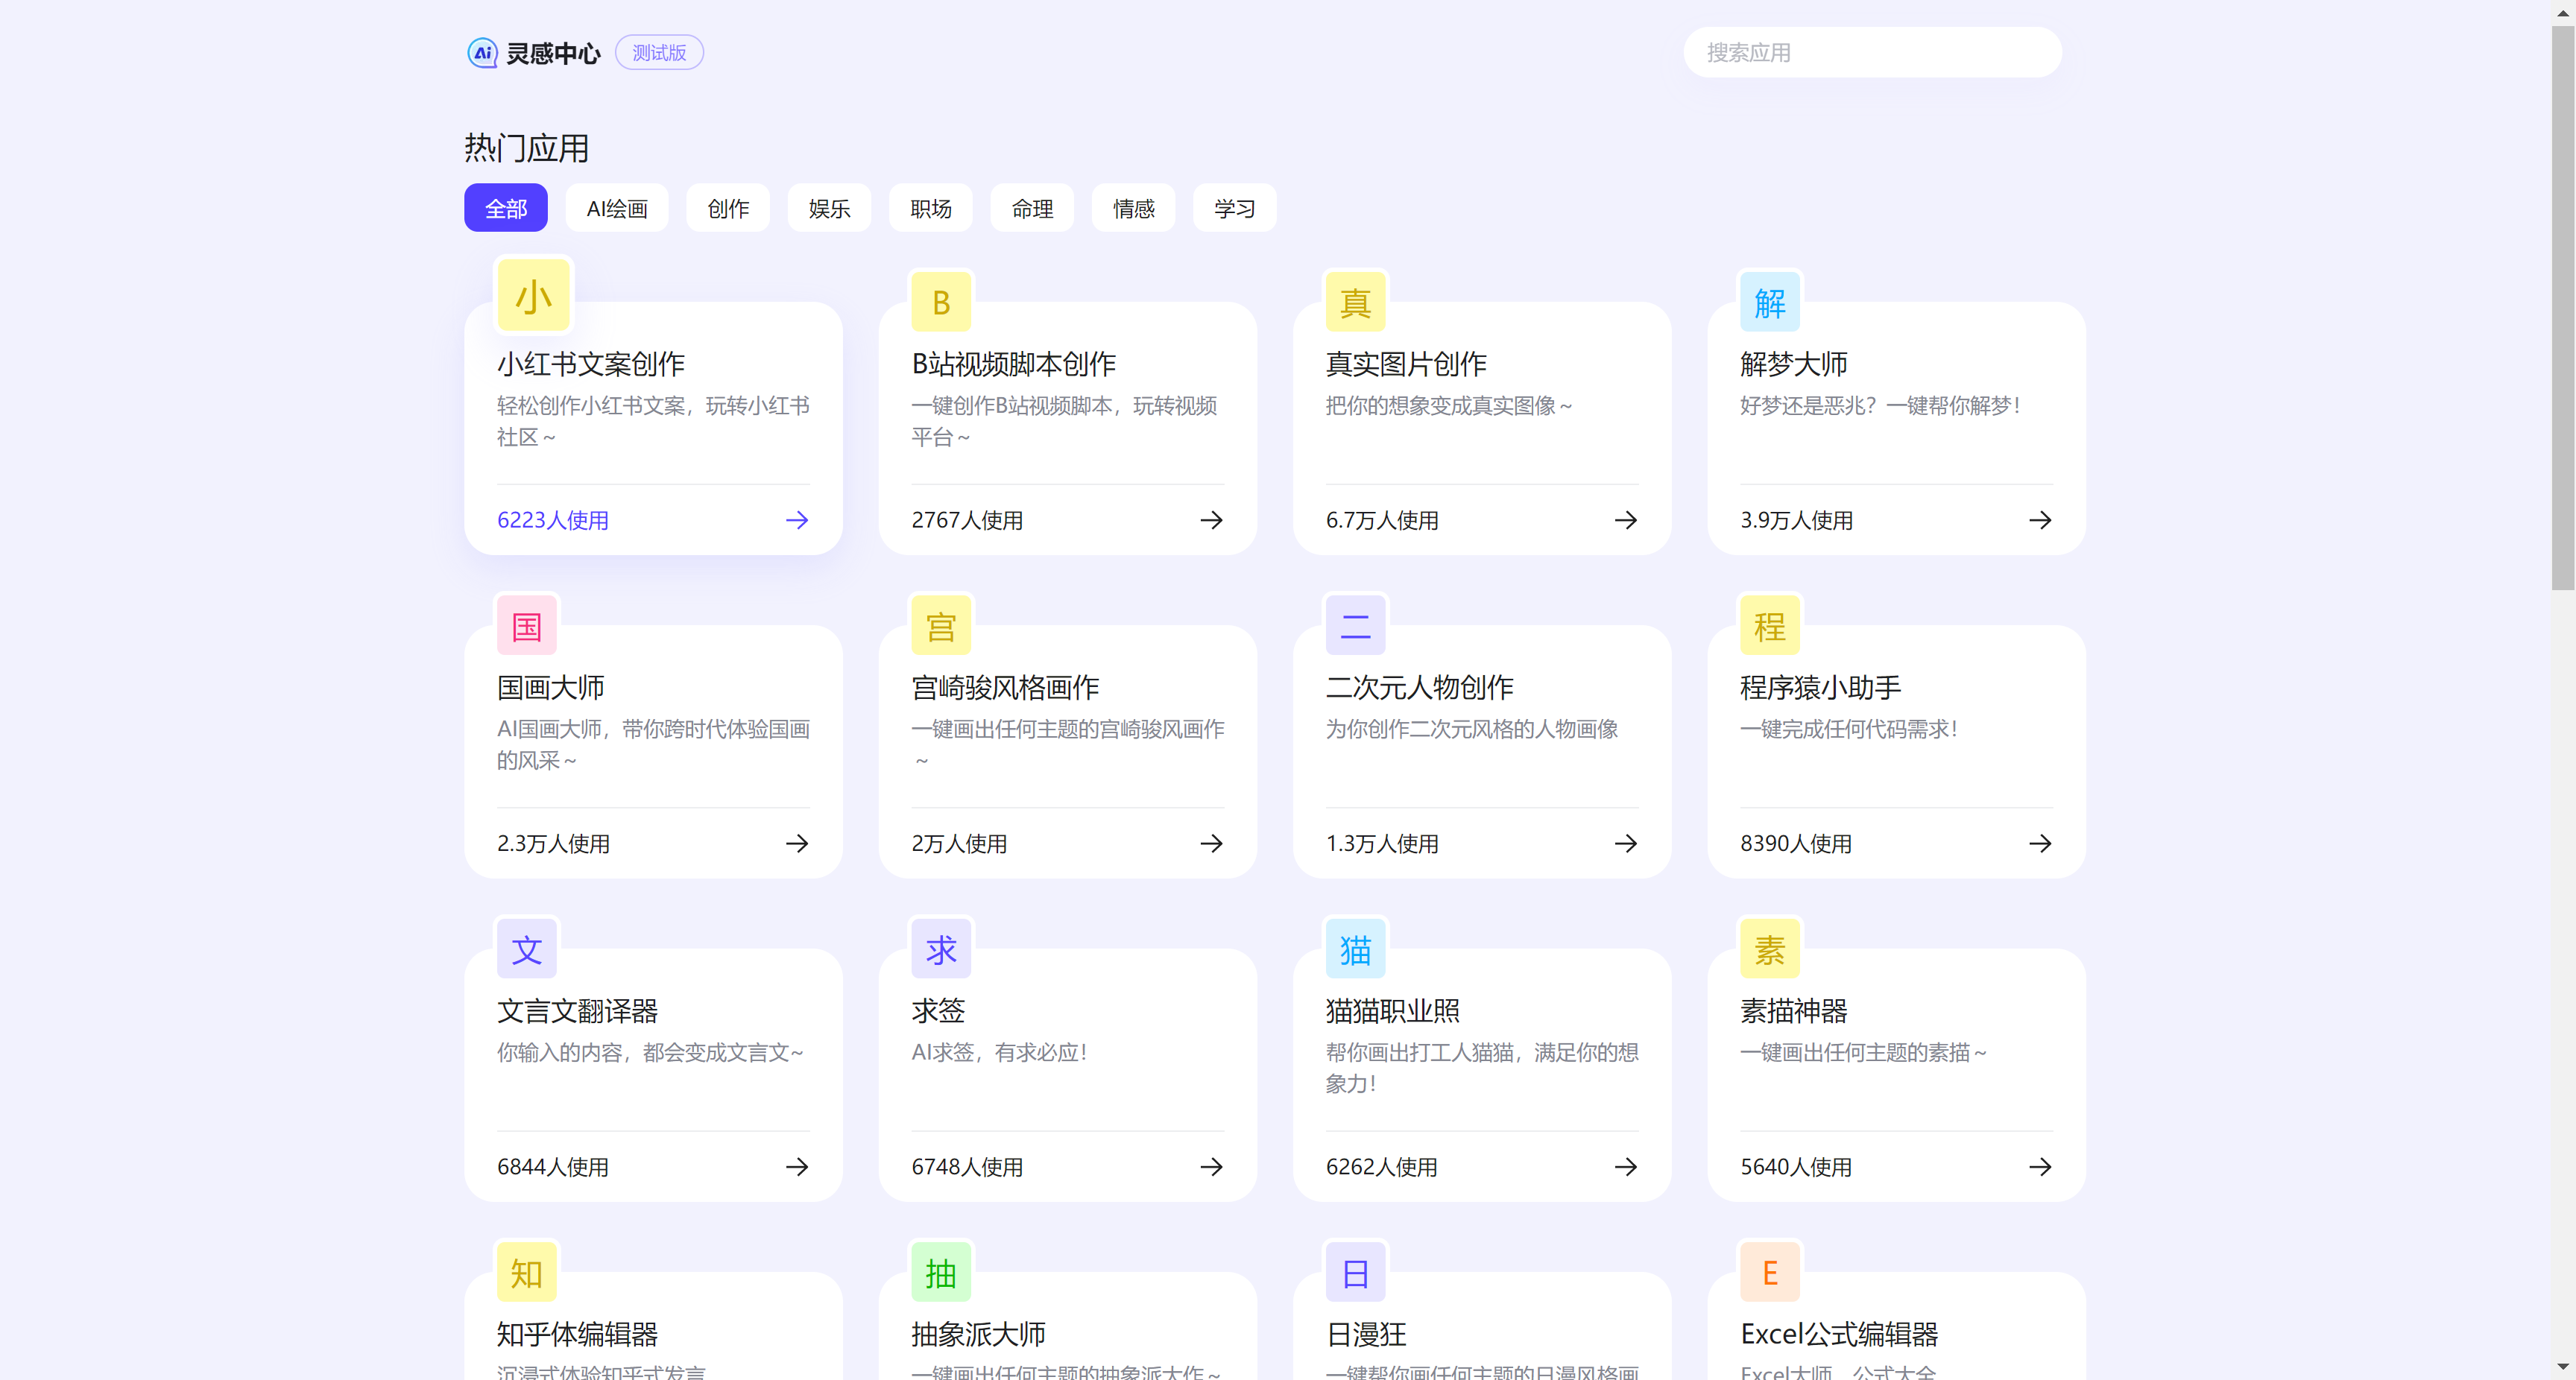The width and height of the screenshot is (2576, 1380).
Task: Click the arrow on 素描神器 card
Action: click(2040, 1167)
